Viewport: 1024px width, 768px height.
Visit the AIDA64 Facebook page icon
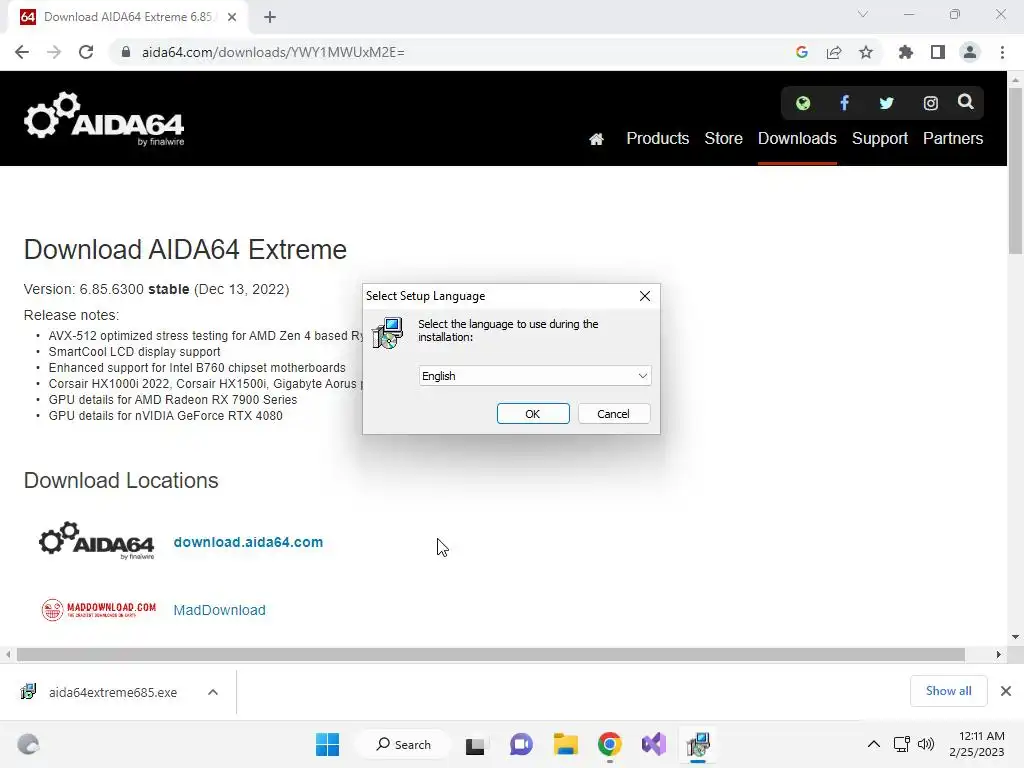(x=844, y=103)
